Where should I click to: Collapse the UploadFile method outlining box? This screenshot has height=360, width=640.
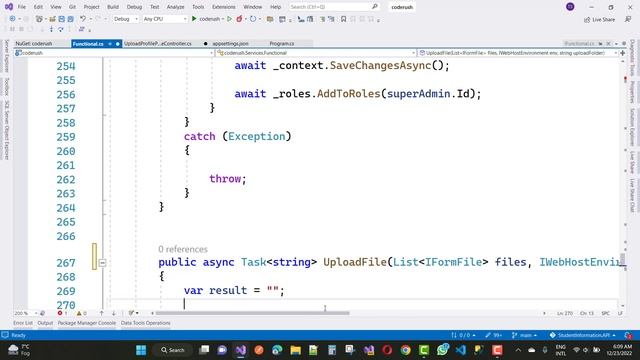(102, 263)
